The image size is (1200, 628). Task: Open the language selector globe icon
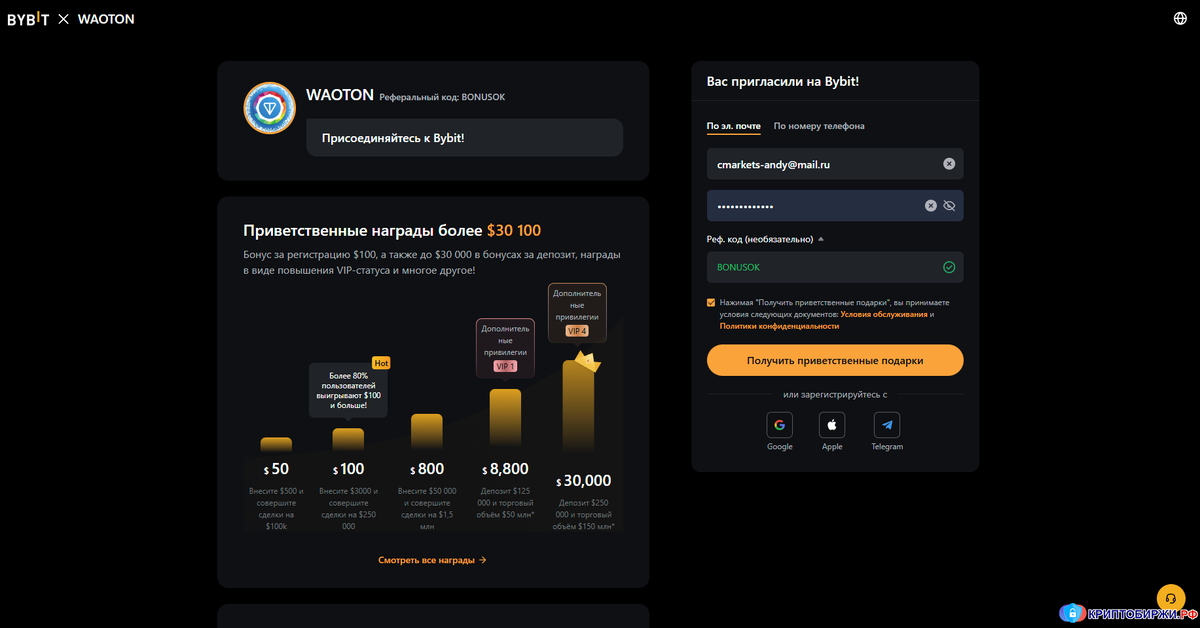(x=1179, y=17)
